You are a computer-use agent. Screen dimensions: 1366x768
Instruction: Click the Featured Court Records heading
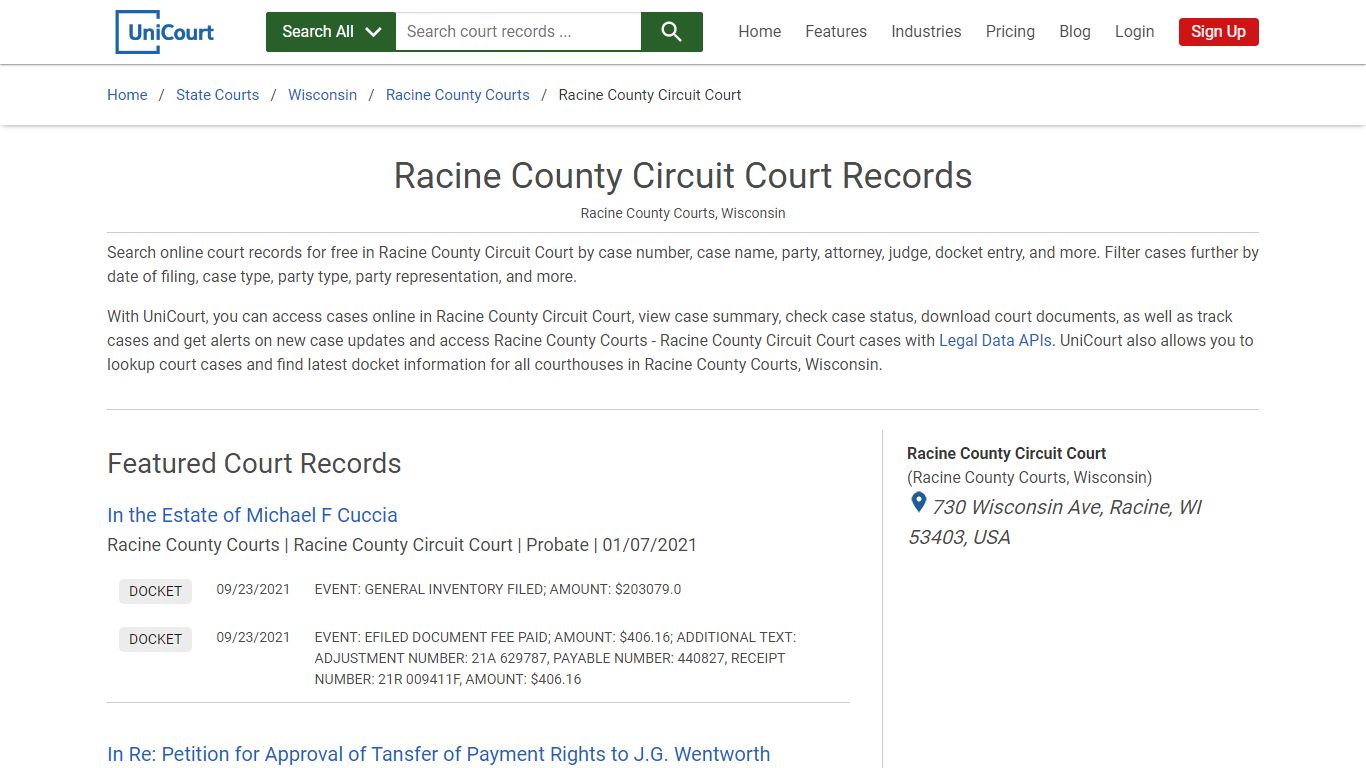(x=254, y=464)
